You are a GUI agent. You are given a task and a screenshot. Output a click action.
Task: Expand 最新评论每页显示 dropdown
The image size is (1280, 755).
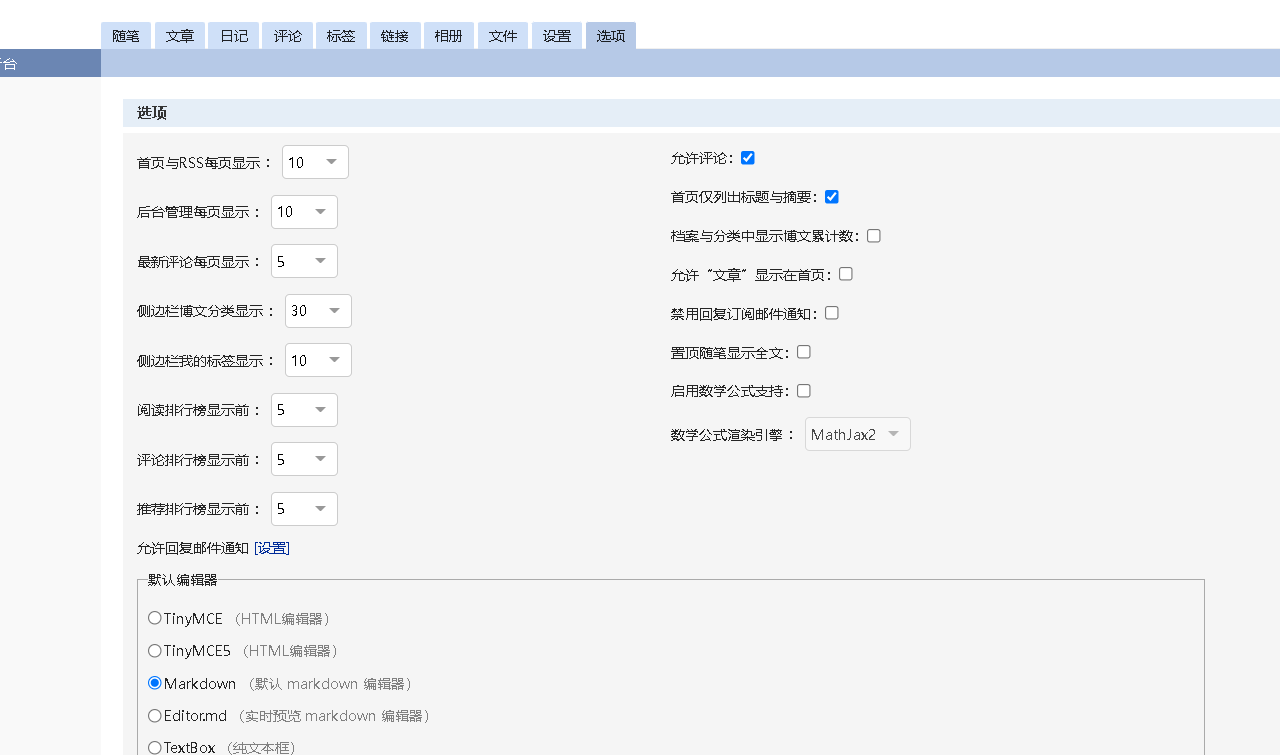click(304, 261)
